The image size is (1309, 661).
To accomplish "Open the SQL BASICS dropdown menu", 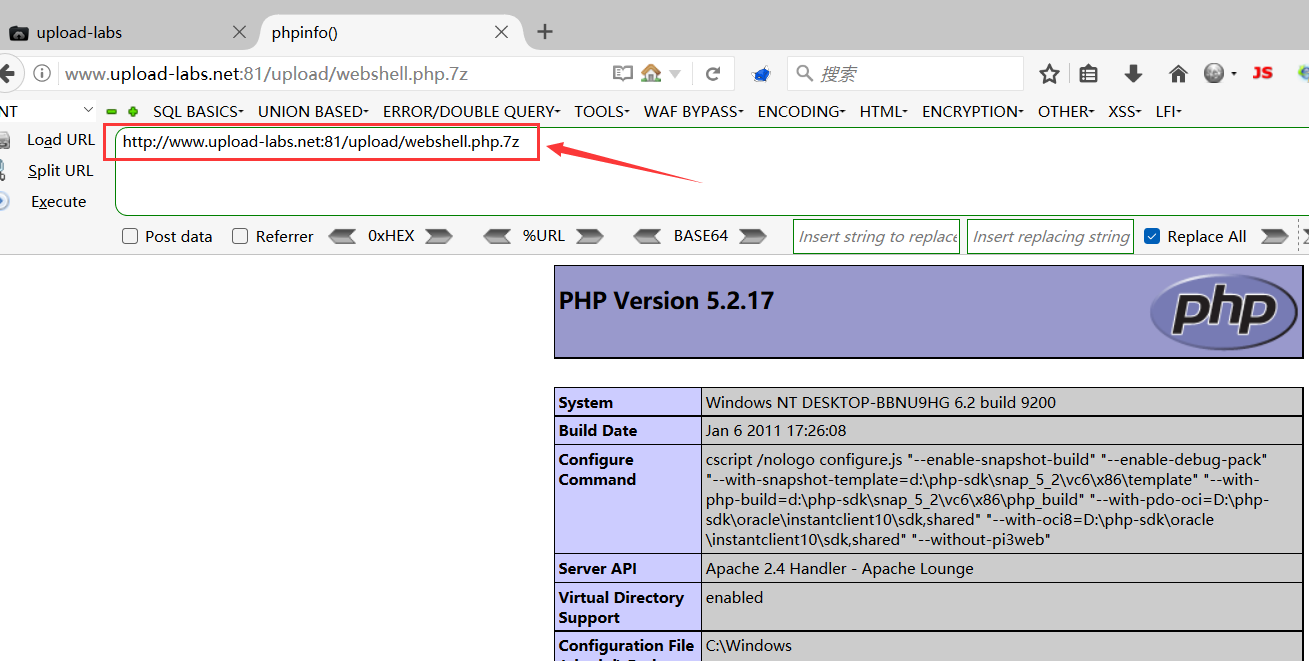I will (197, 111).
